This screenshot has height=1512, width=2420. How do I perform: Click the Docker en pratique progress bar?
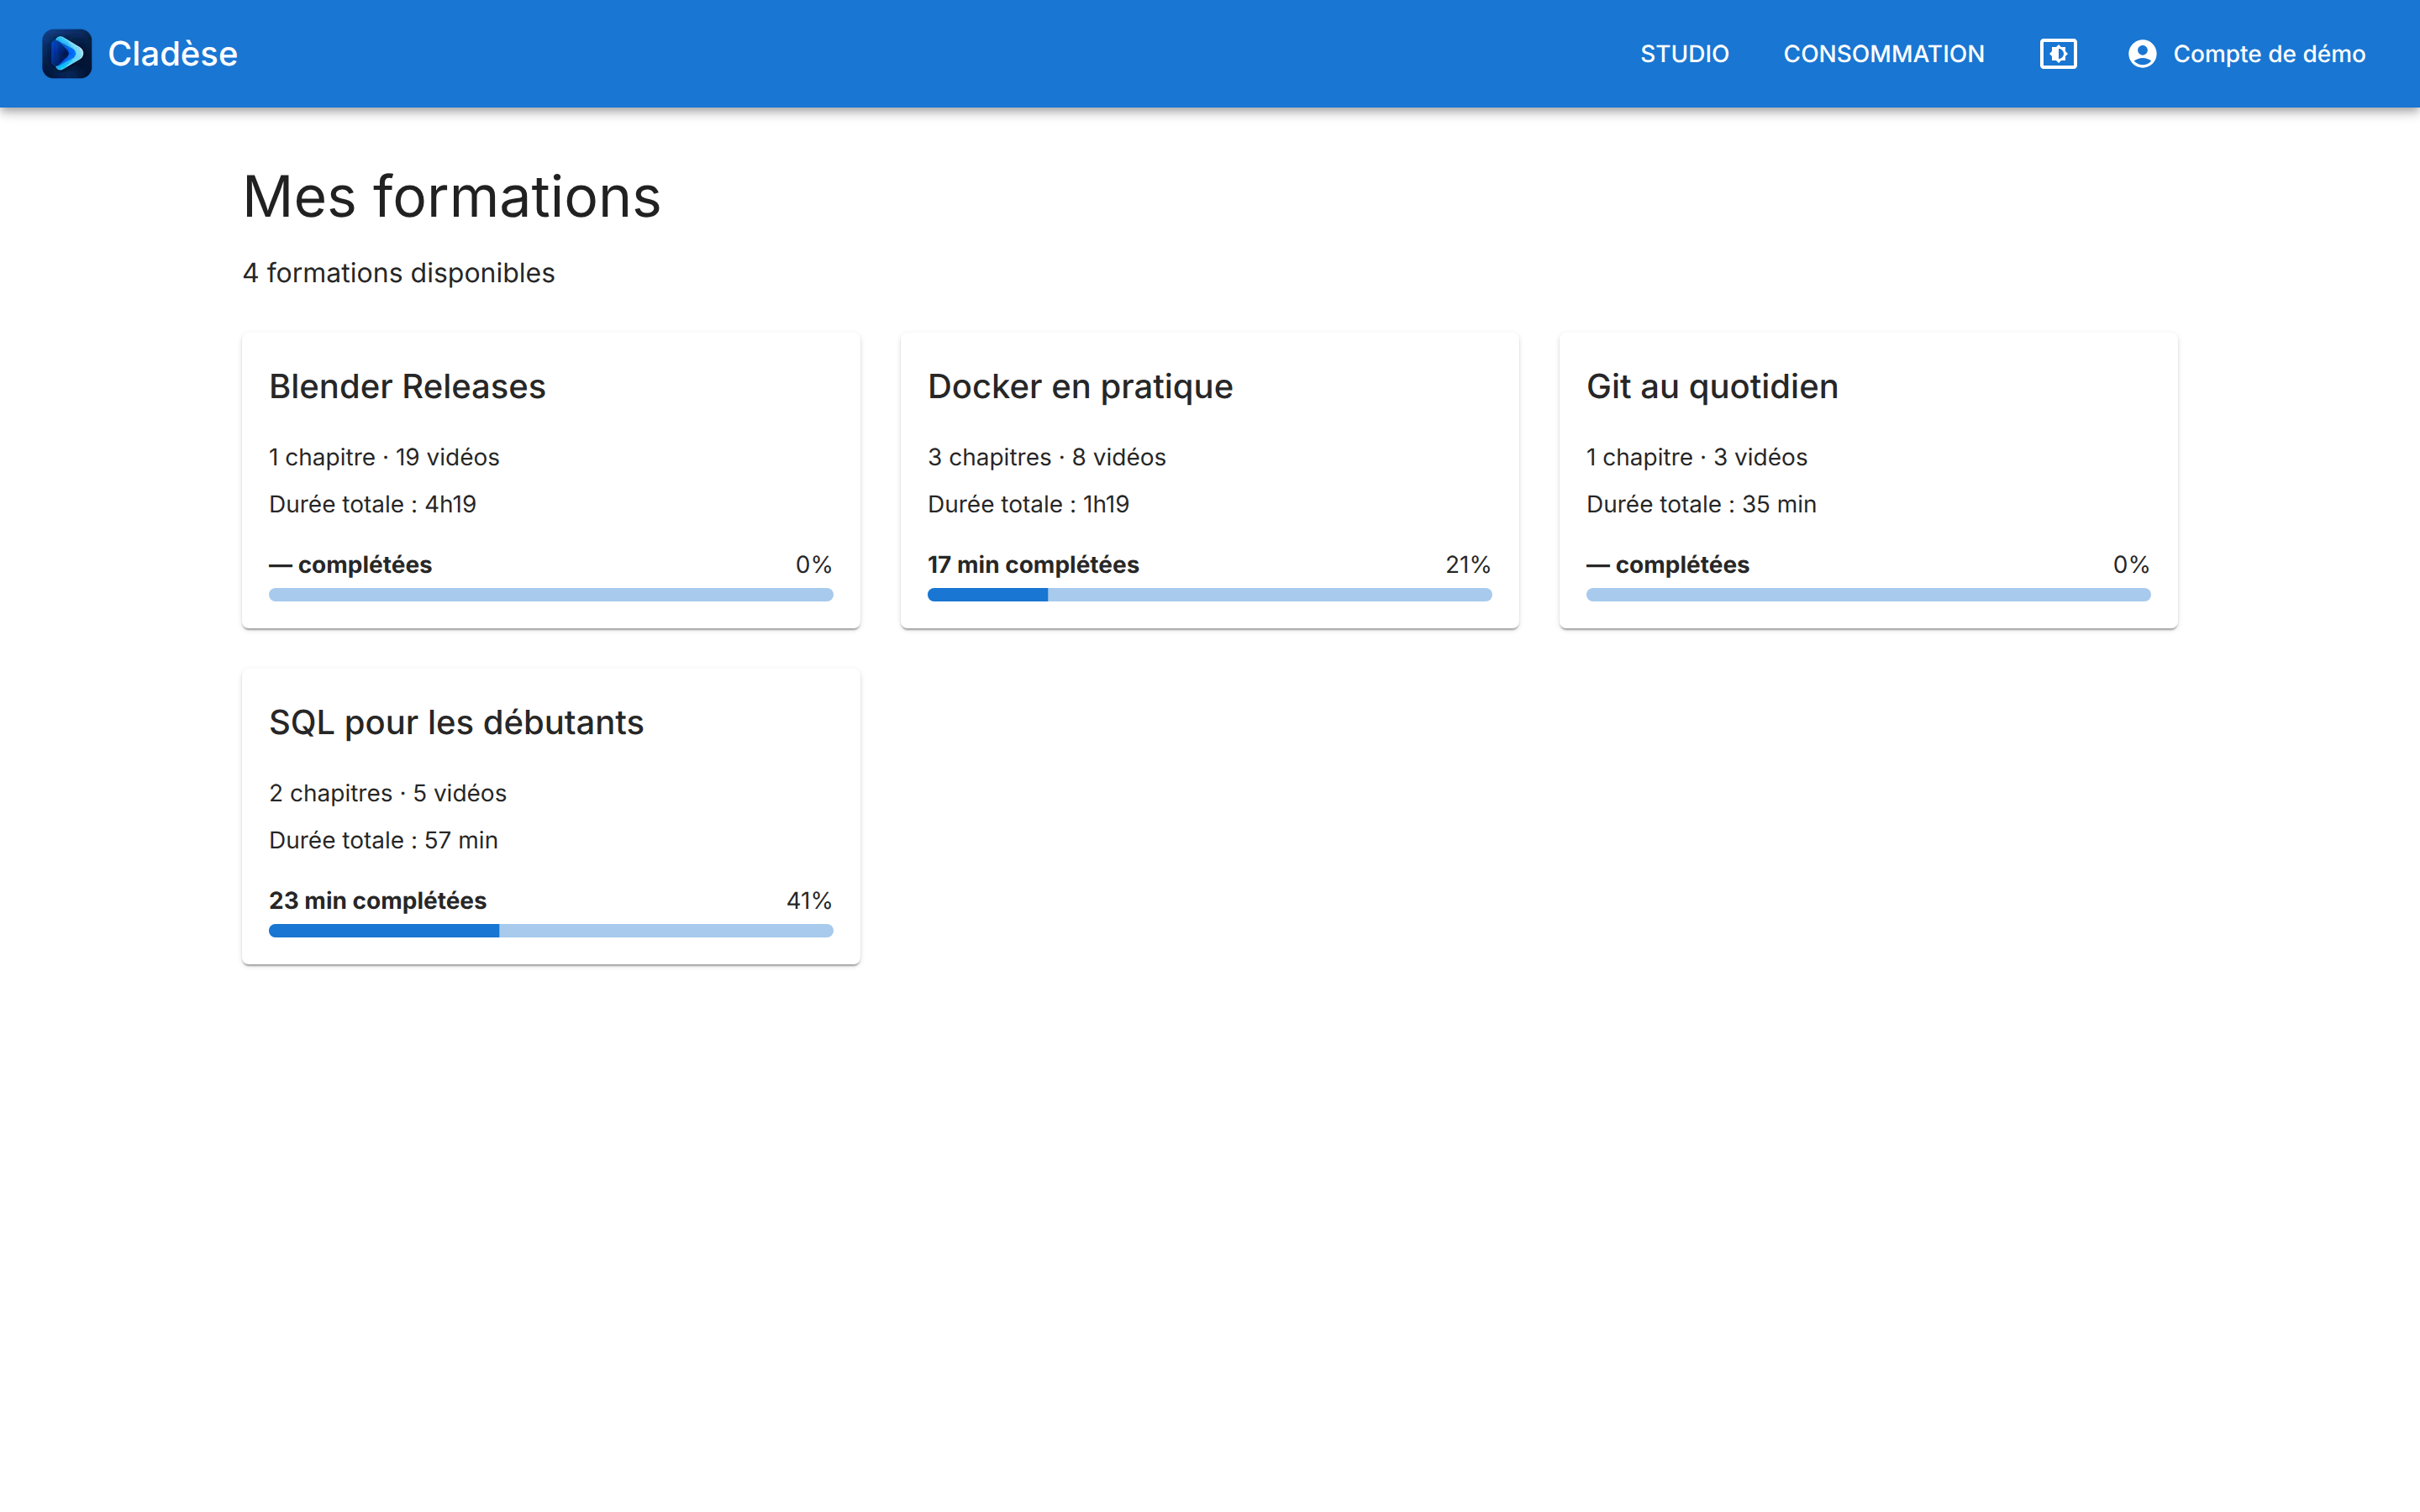pyautogui.click(x=1209, y=595)
